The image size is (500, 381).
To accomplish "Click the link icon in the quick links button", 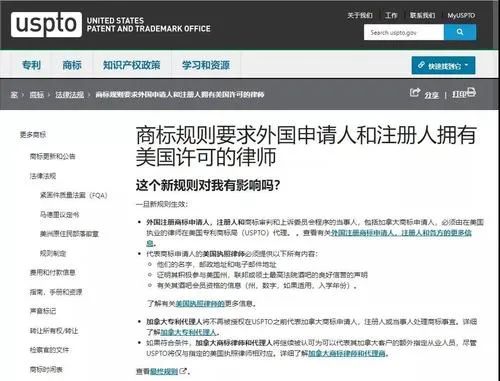I will (x=422, y=65).
